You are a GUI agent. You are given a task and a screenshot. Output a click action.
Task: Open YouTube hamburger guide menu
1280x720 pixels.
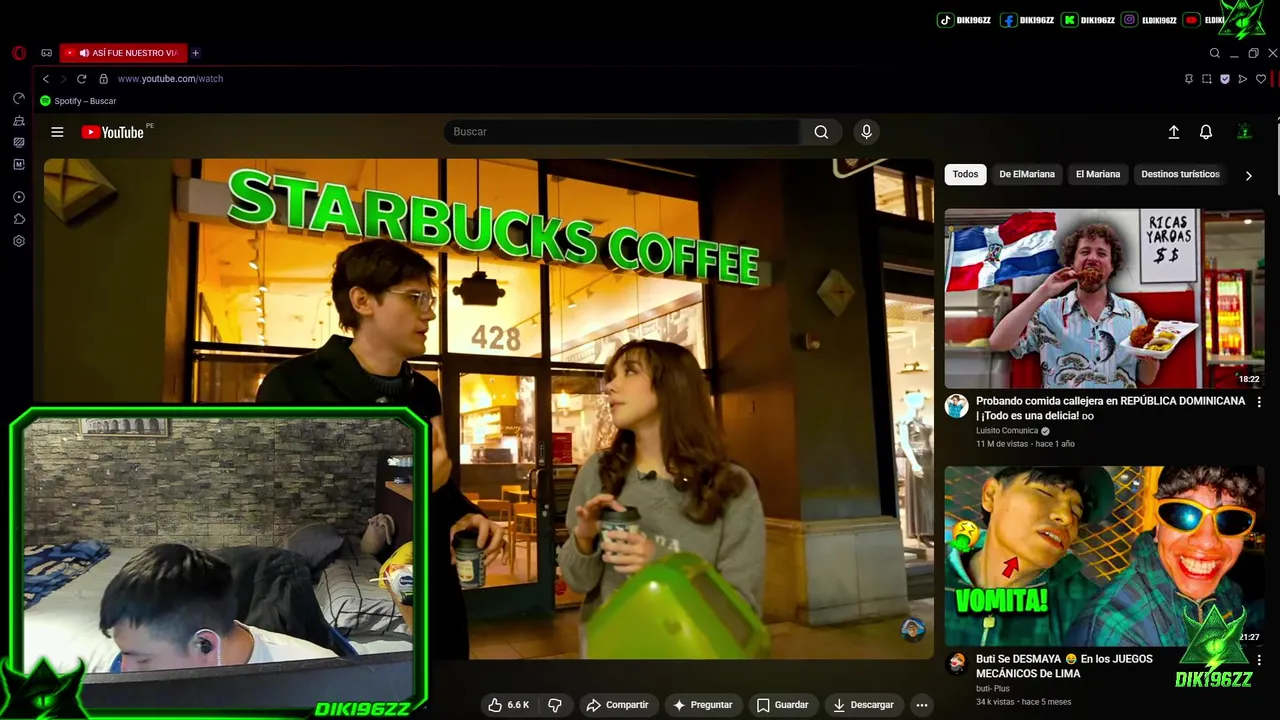(x=57, y=132)
